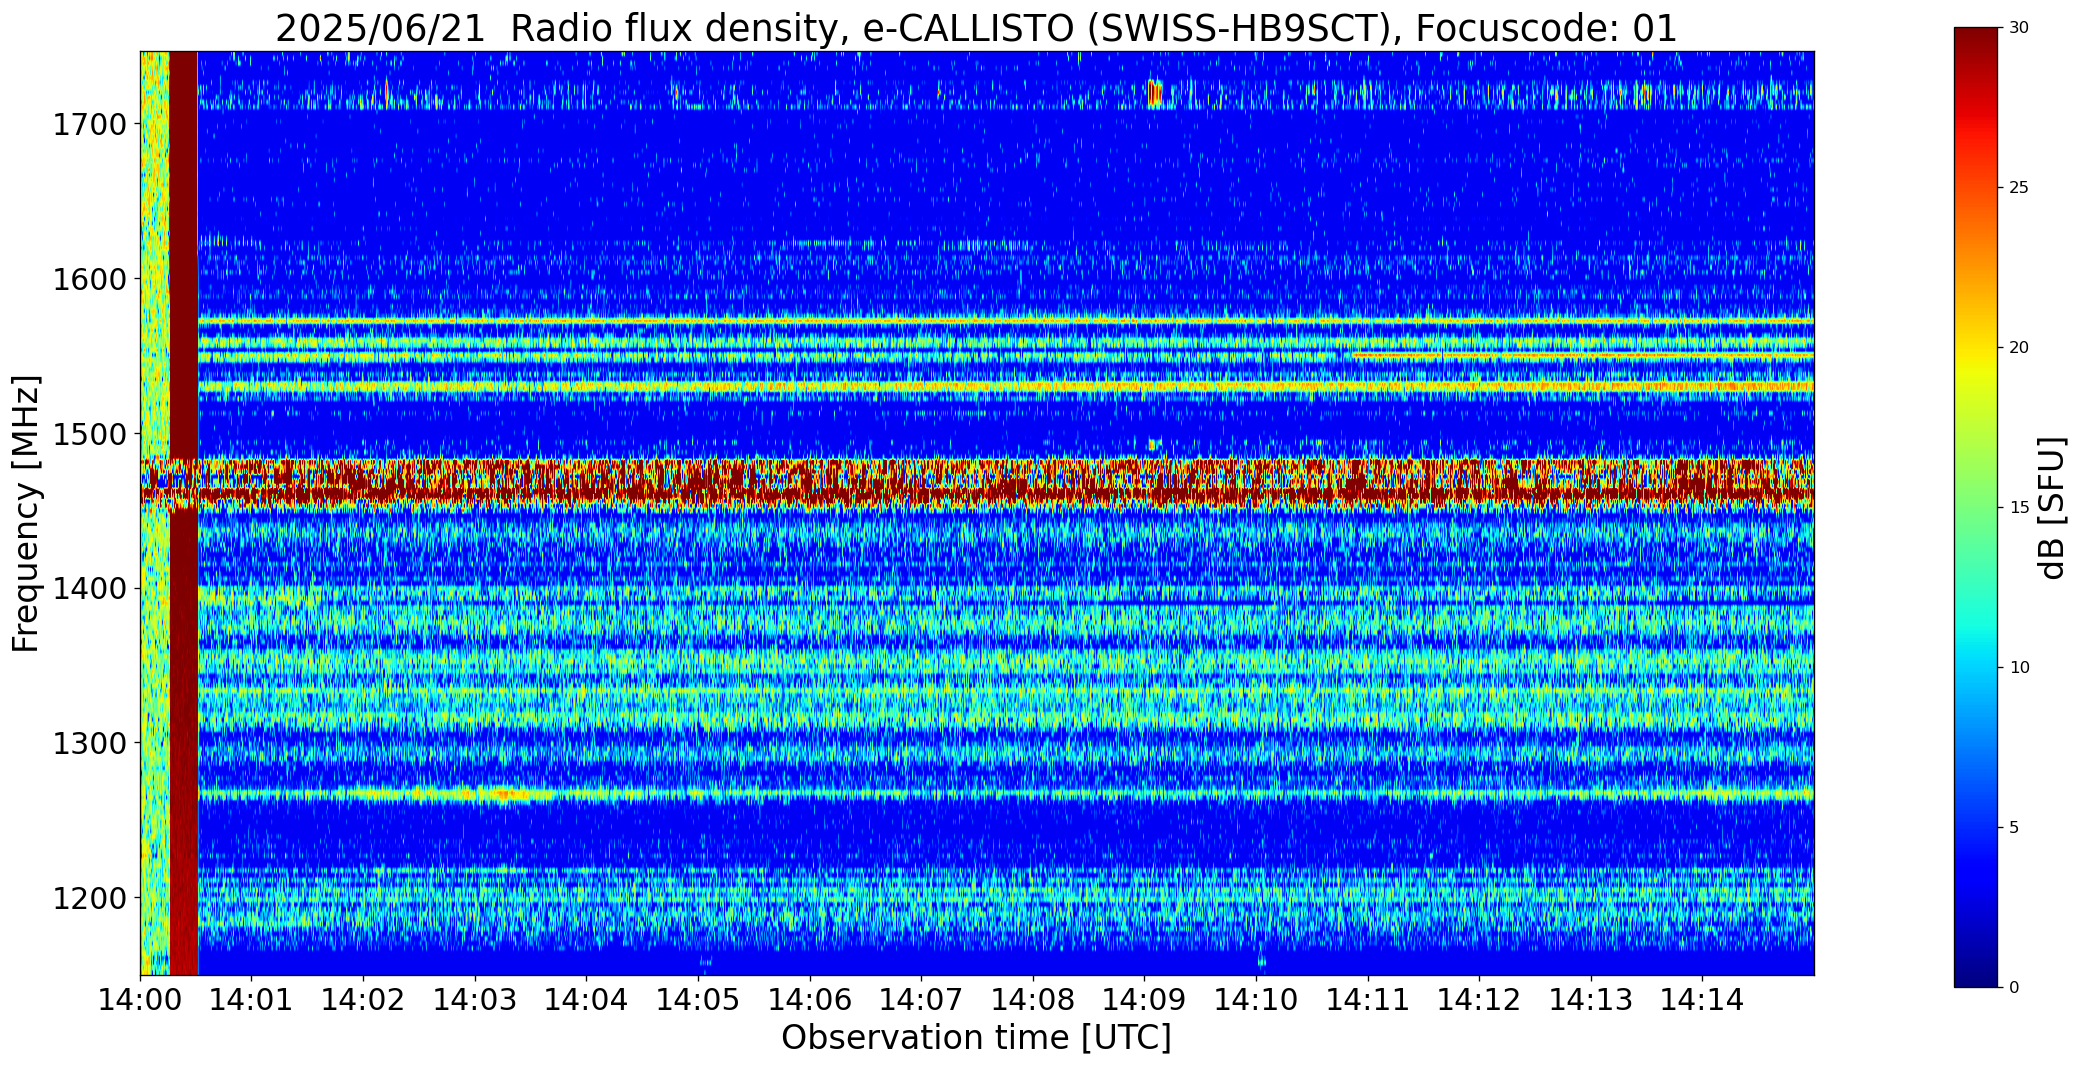Click the colorbar tick label 20
The height and width of the screenshot is (1067, 2082).
point(2019,348)
